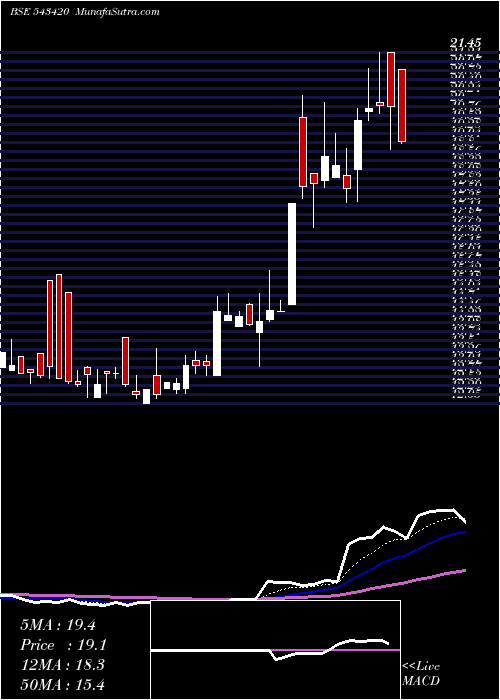Click the 21.45 top price label

[465, 43]
